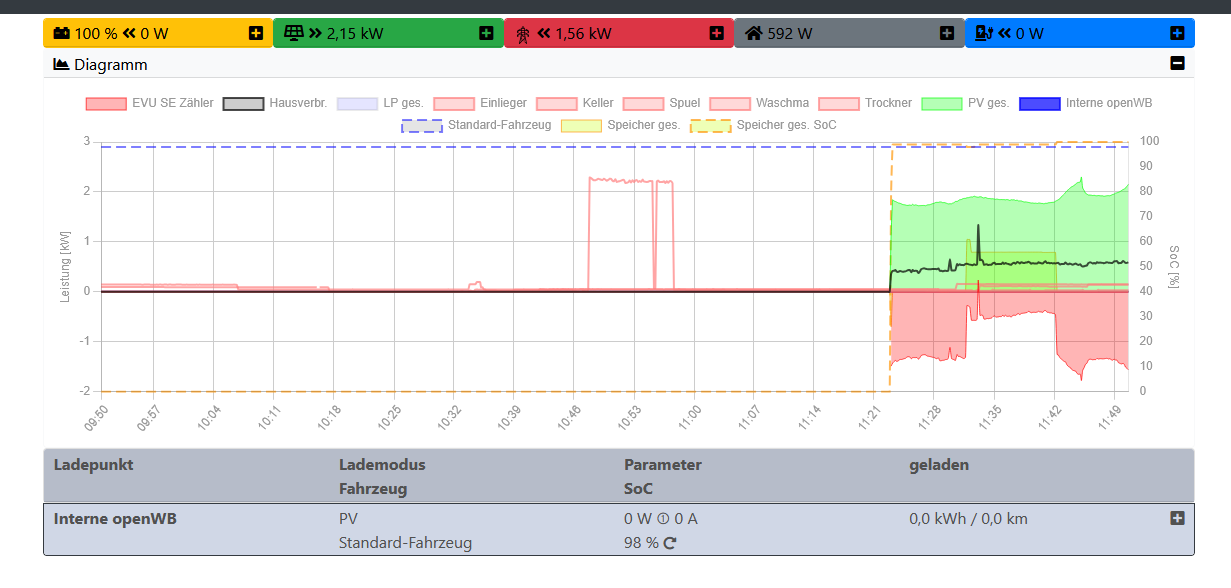Screen dimensions: 1231x588
Task: Expand the red grid 1,56 kW card
Action: tap(716, 33)
